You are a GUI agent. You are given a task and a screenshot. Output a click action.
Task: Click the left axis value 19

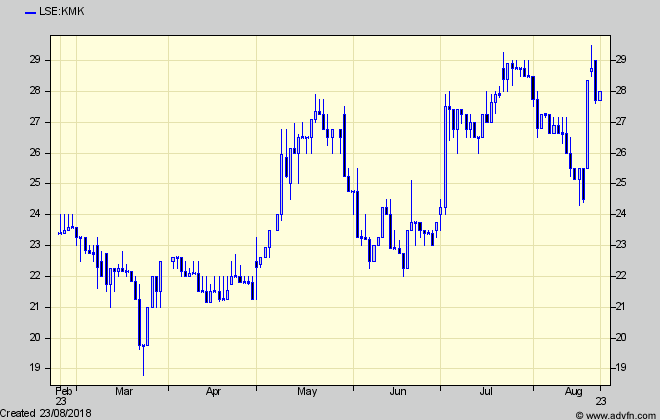tap(35, 368)
